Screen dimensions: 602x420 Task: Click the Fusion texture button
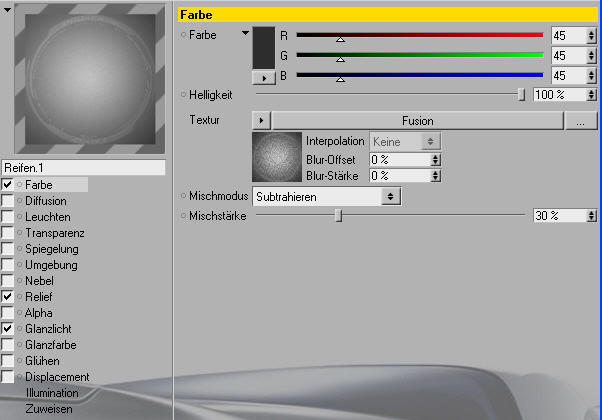(x=417, y=121)
